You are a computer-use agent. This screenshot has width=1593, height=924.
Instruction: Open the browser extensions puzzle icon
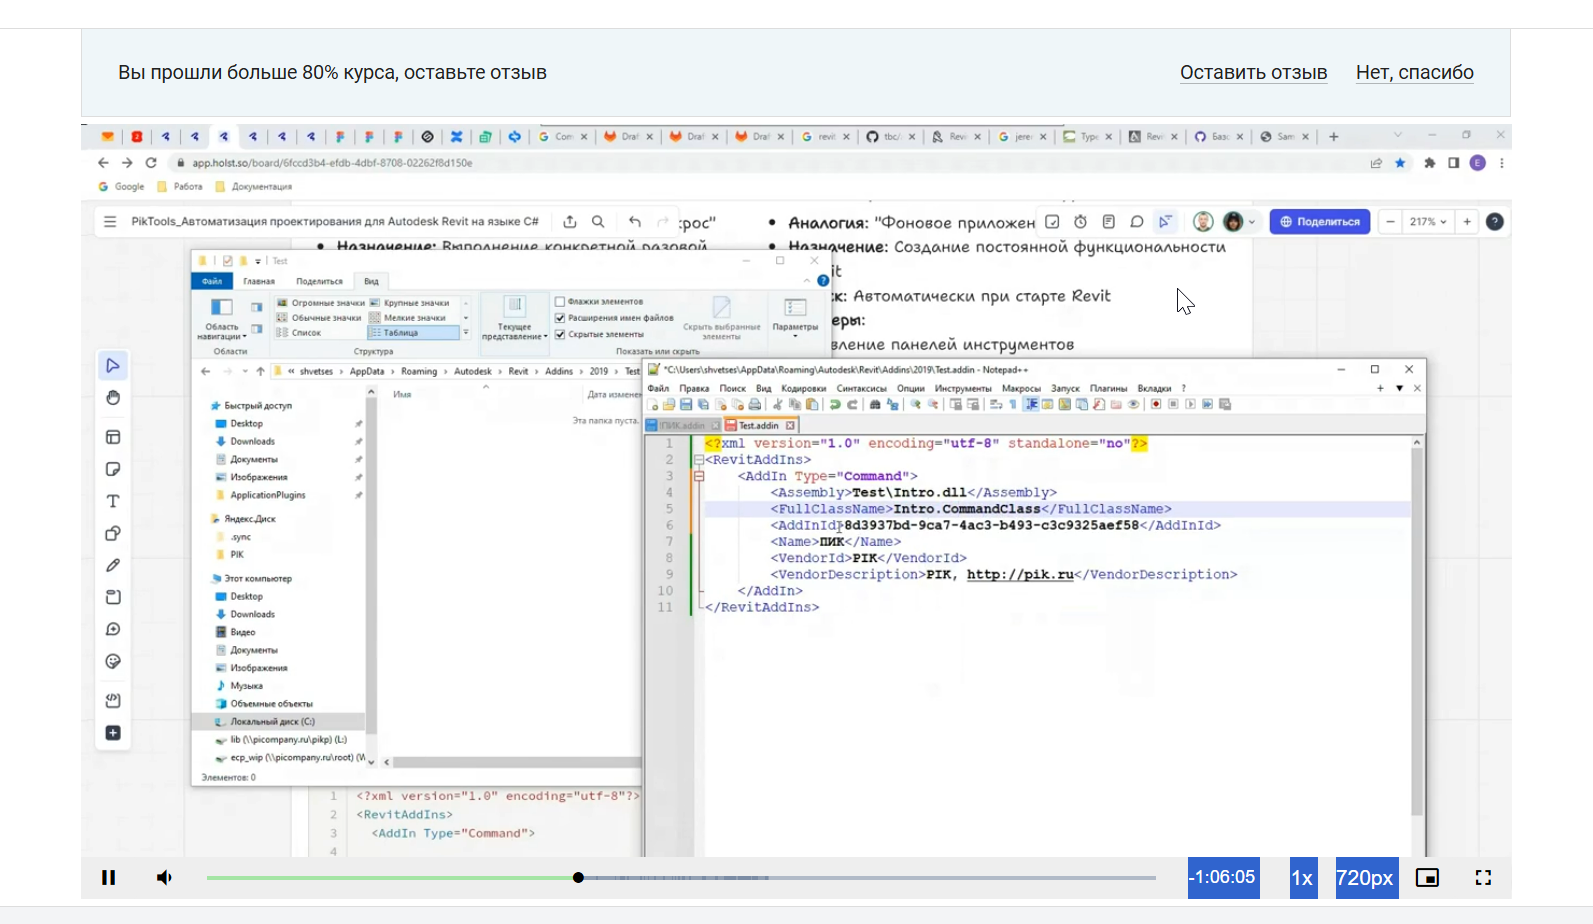coord(1430,163)
